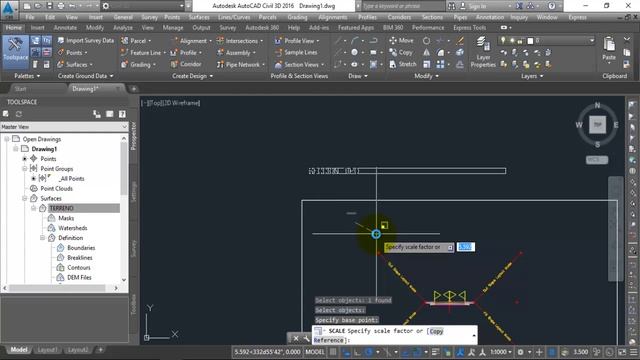
Task: Close the command line window
Action: coord(296,338)
